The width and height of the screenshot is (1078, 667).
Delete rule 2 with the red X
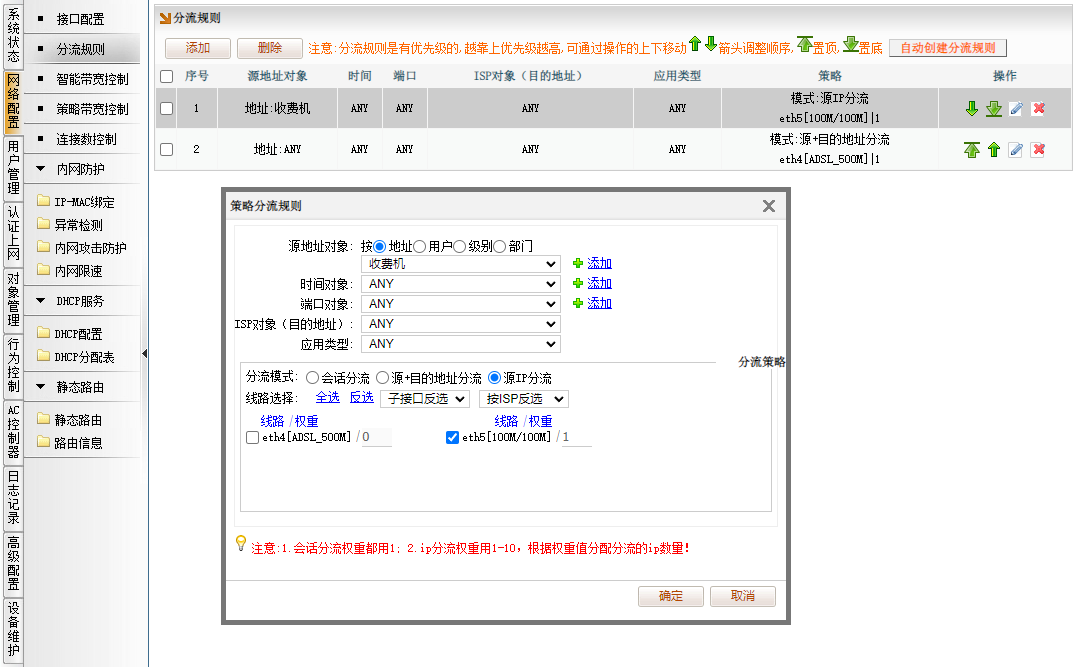[x=1038, y=150]
